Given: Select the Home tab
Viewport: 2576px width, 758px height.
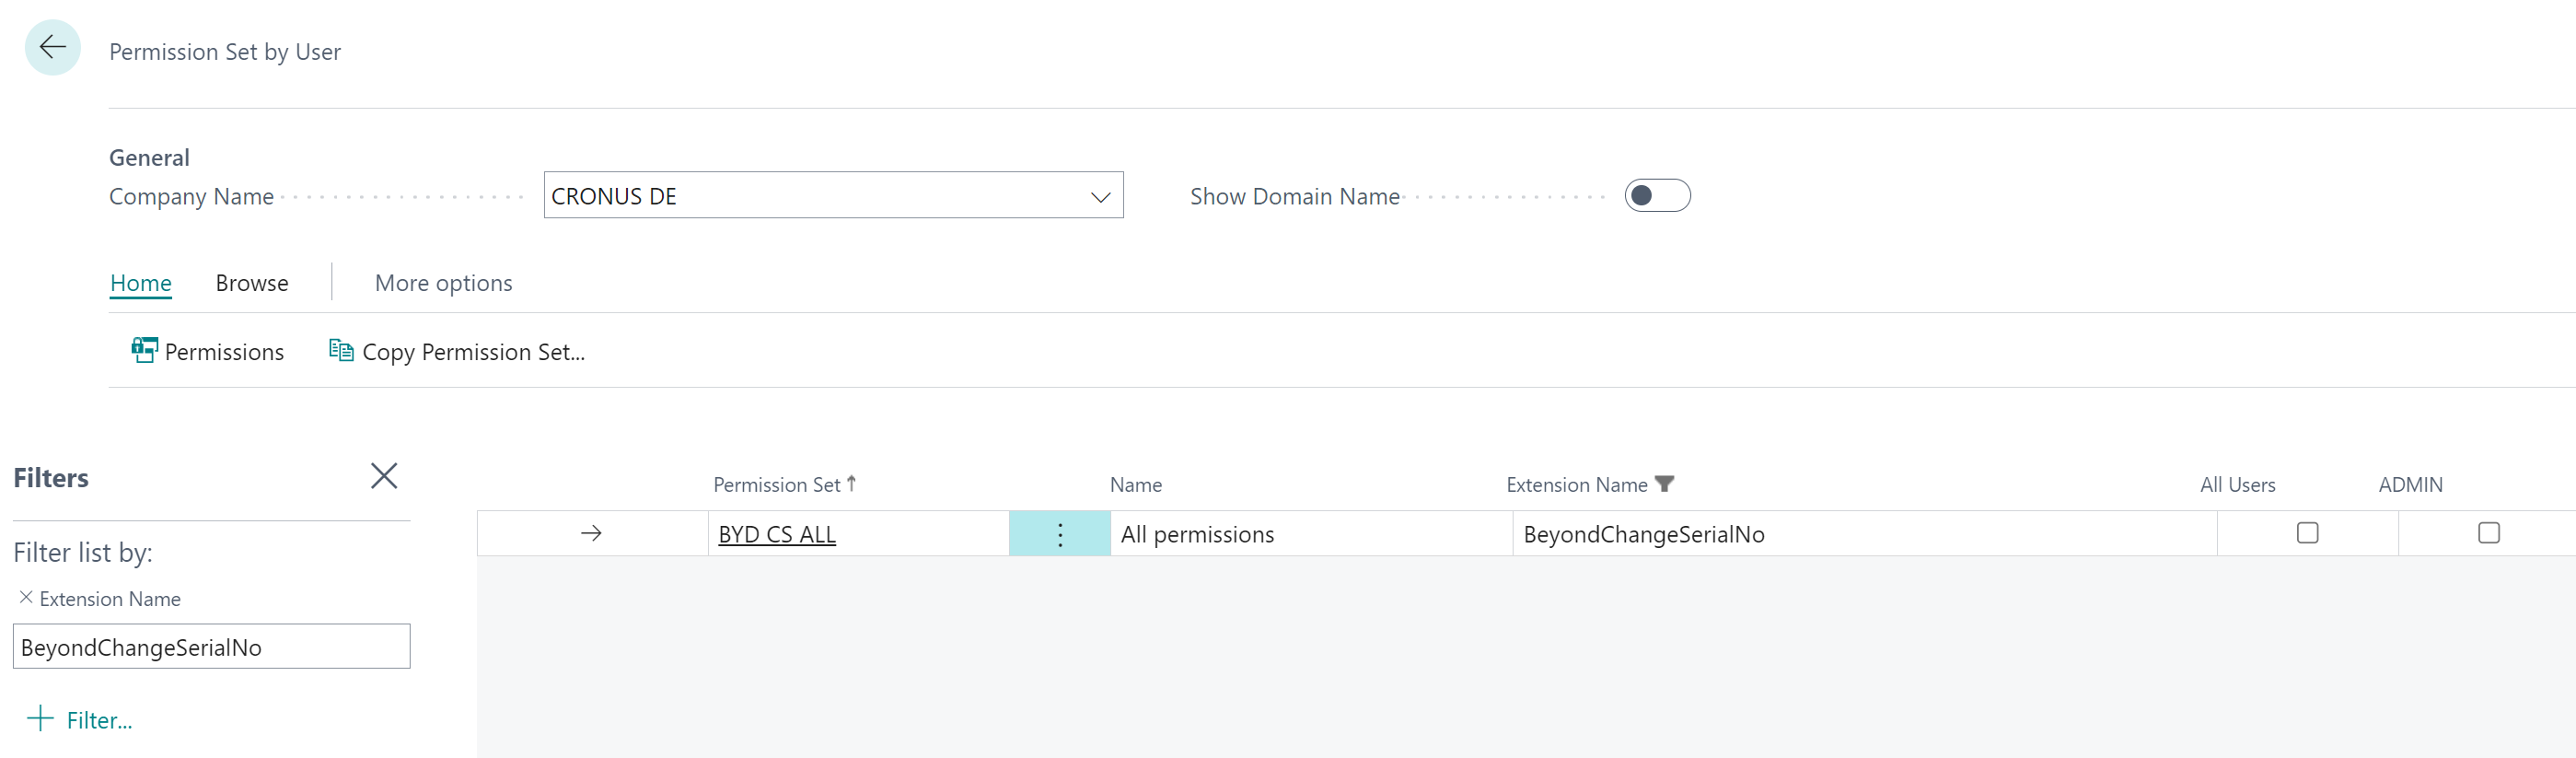Looking at the screenshot, I should pyautogui.click(x=141, y=283).
